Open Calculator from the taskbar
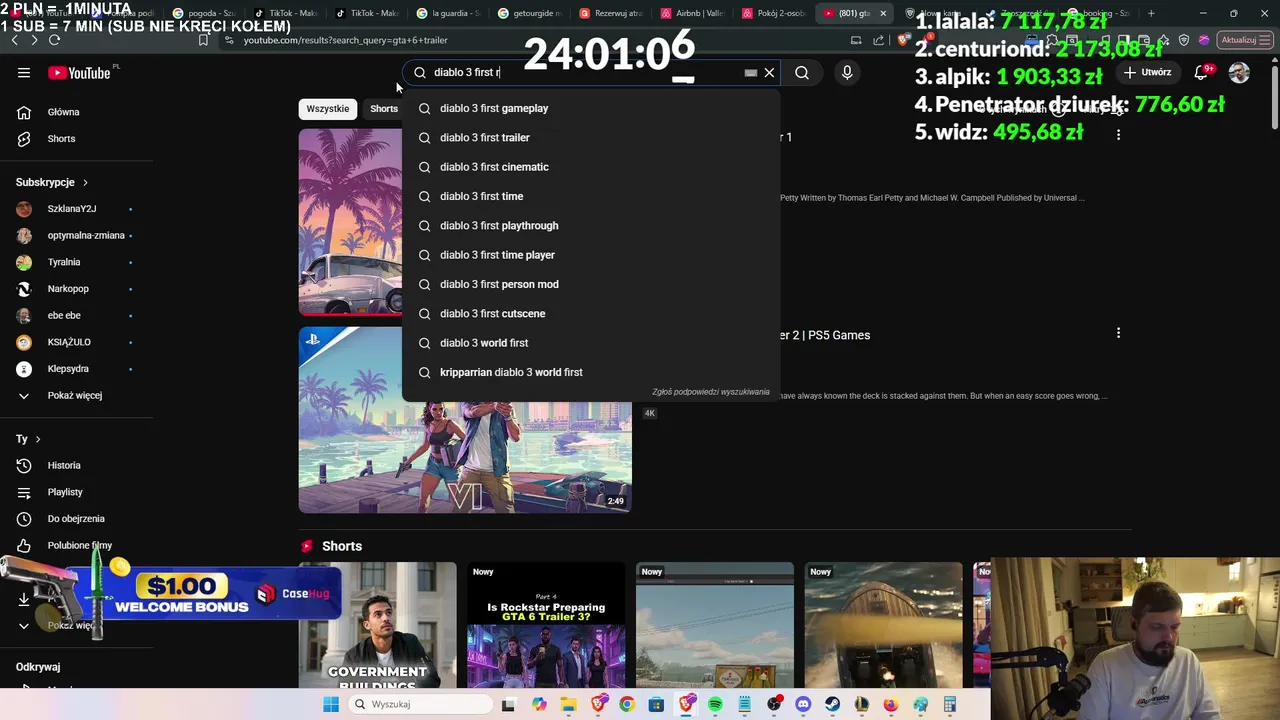The image size is (1280, 720). 950,704
